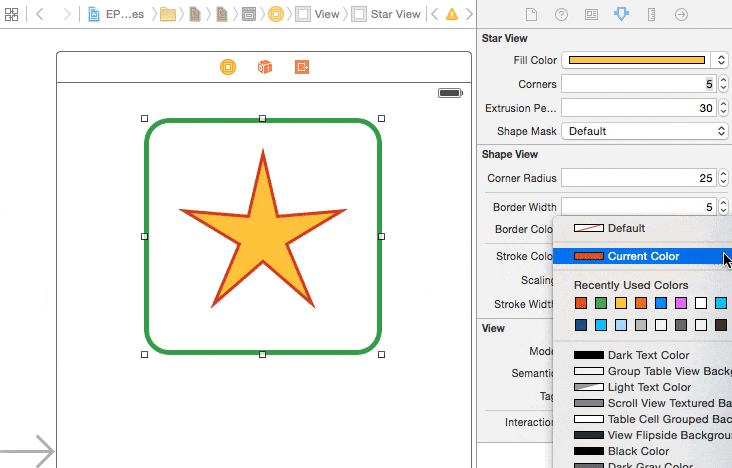Click the right-middle selection handle
The height and width of the screenshot is (468, 732).
381,236
